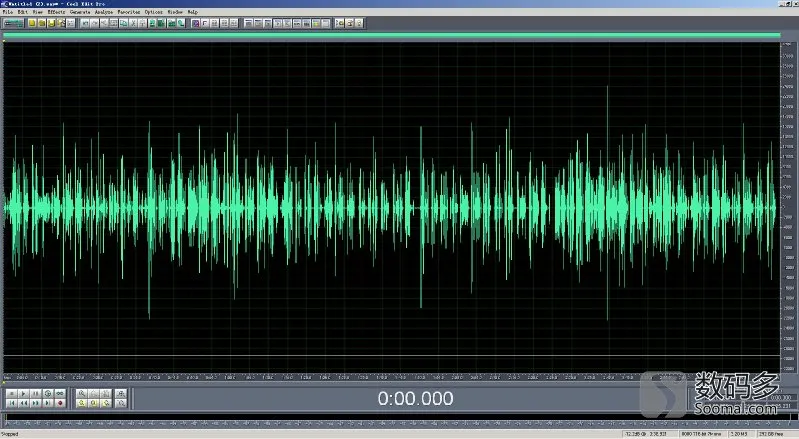Click the 'Stopped' status bar text
This screenshot has width=799, height=439.
tap(10, 434)
